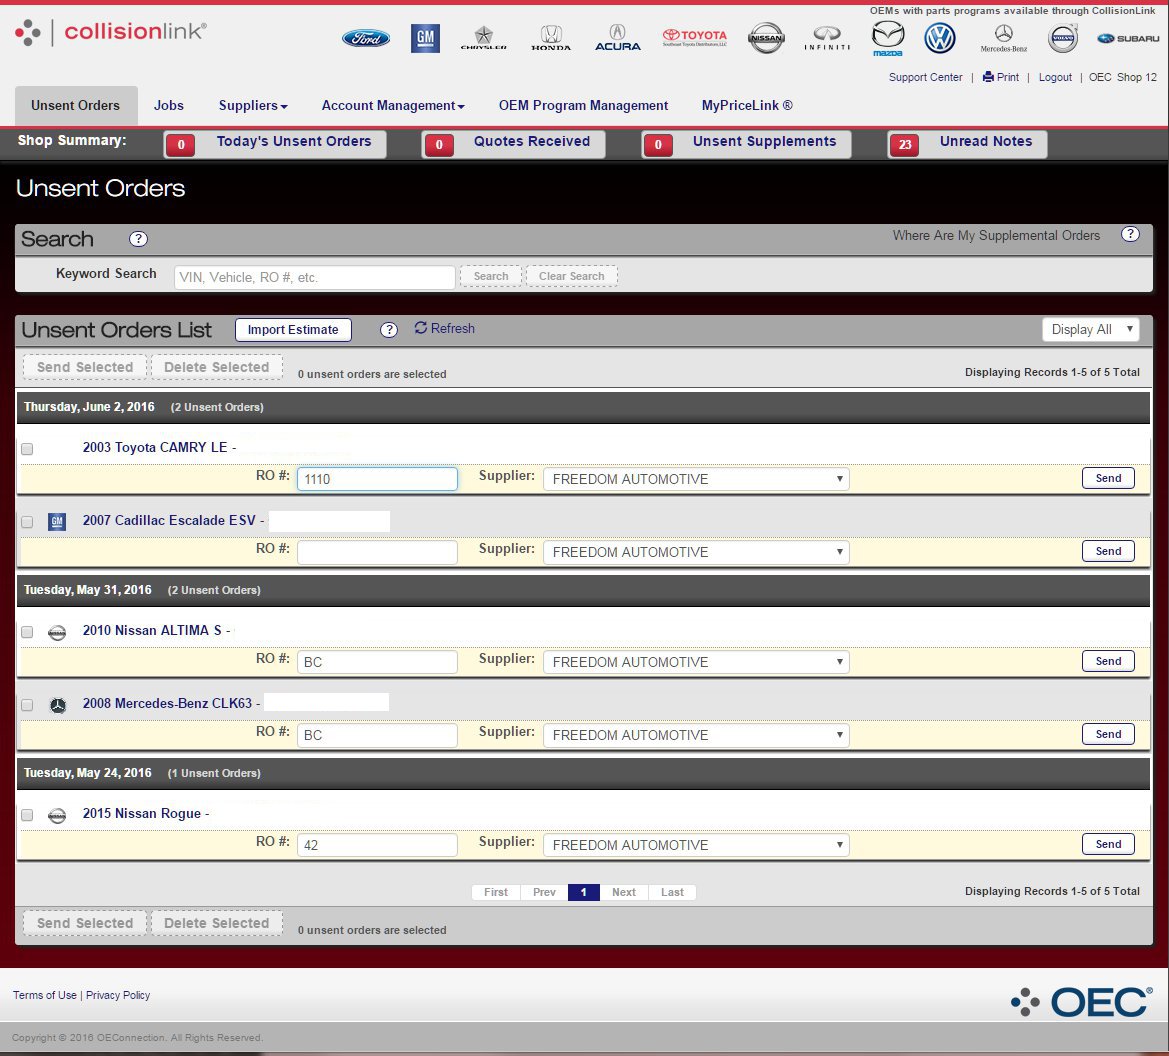1169x1056 pixels.
Task: Click the Toyota logo icon
Action: click(x=695, y=37)
